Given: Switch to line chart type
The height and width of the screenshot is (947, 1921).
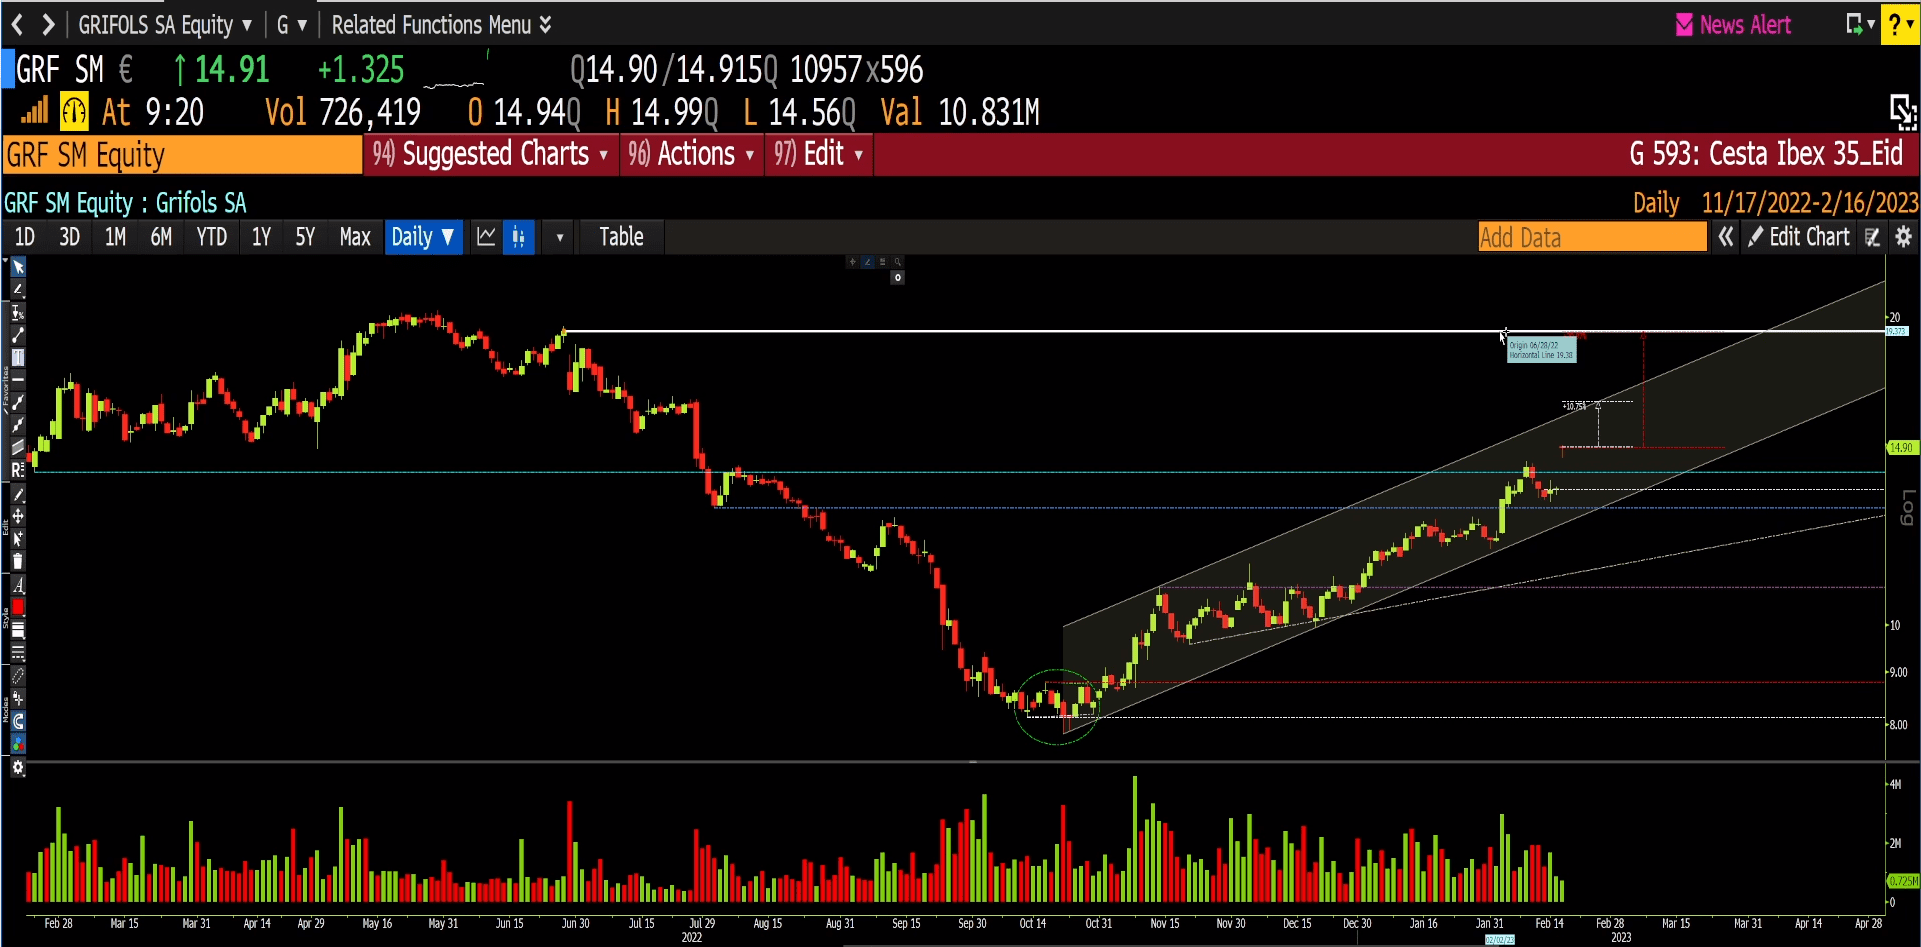Looking at the screenshot, I should [486, 237].
